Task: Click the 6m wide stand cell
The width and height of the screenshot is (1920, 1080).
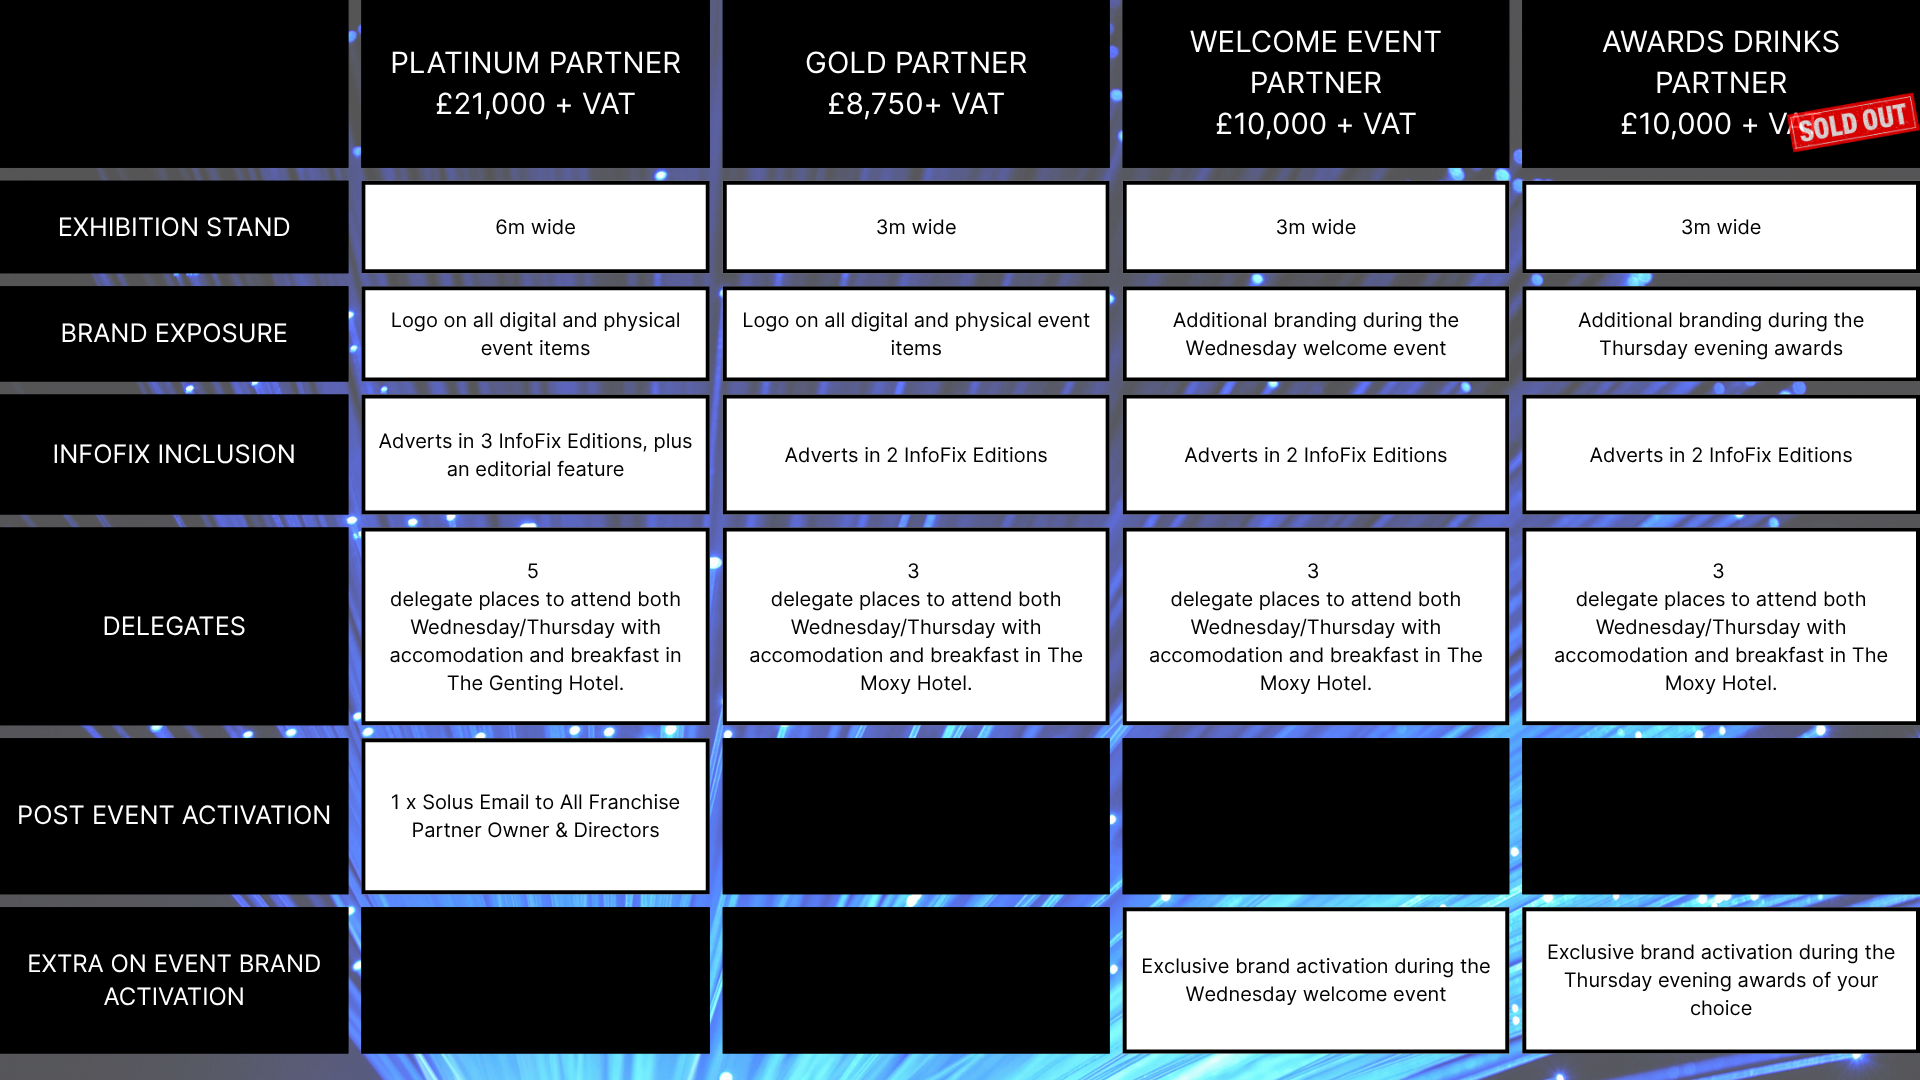Action: [535, 227]
